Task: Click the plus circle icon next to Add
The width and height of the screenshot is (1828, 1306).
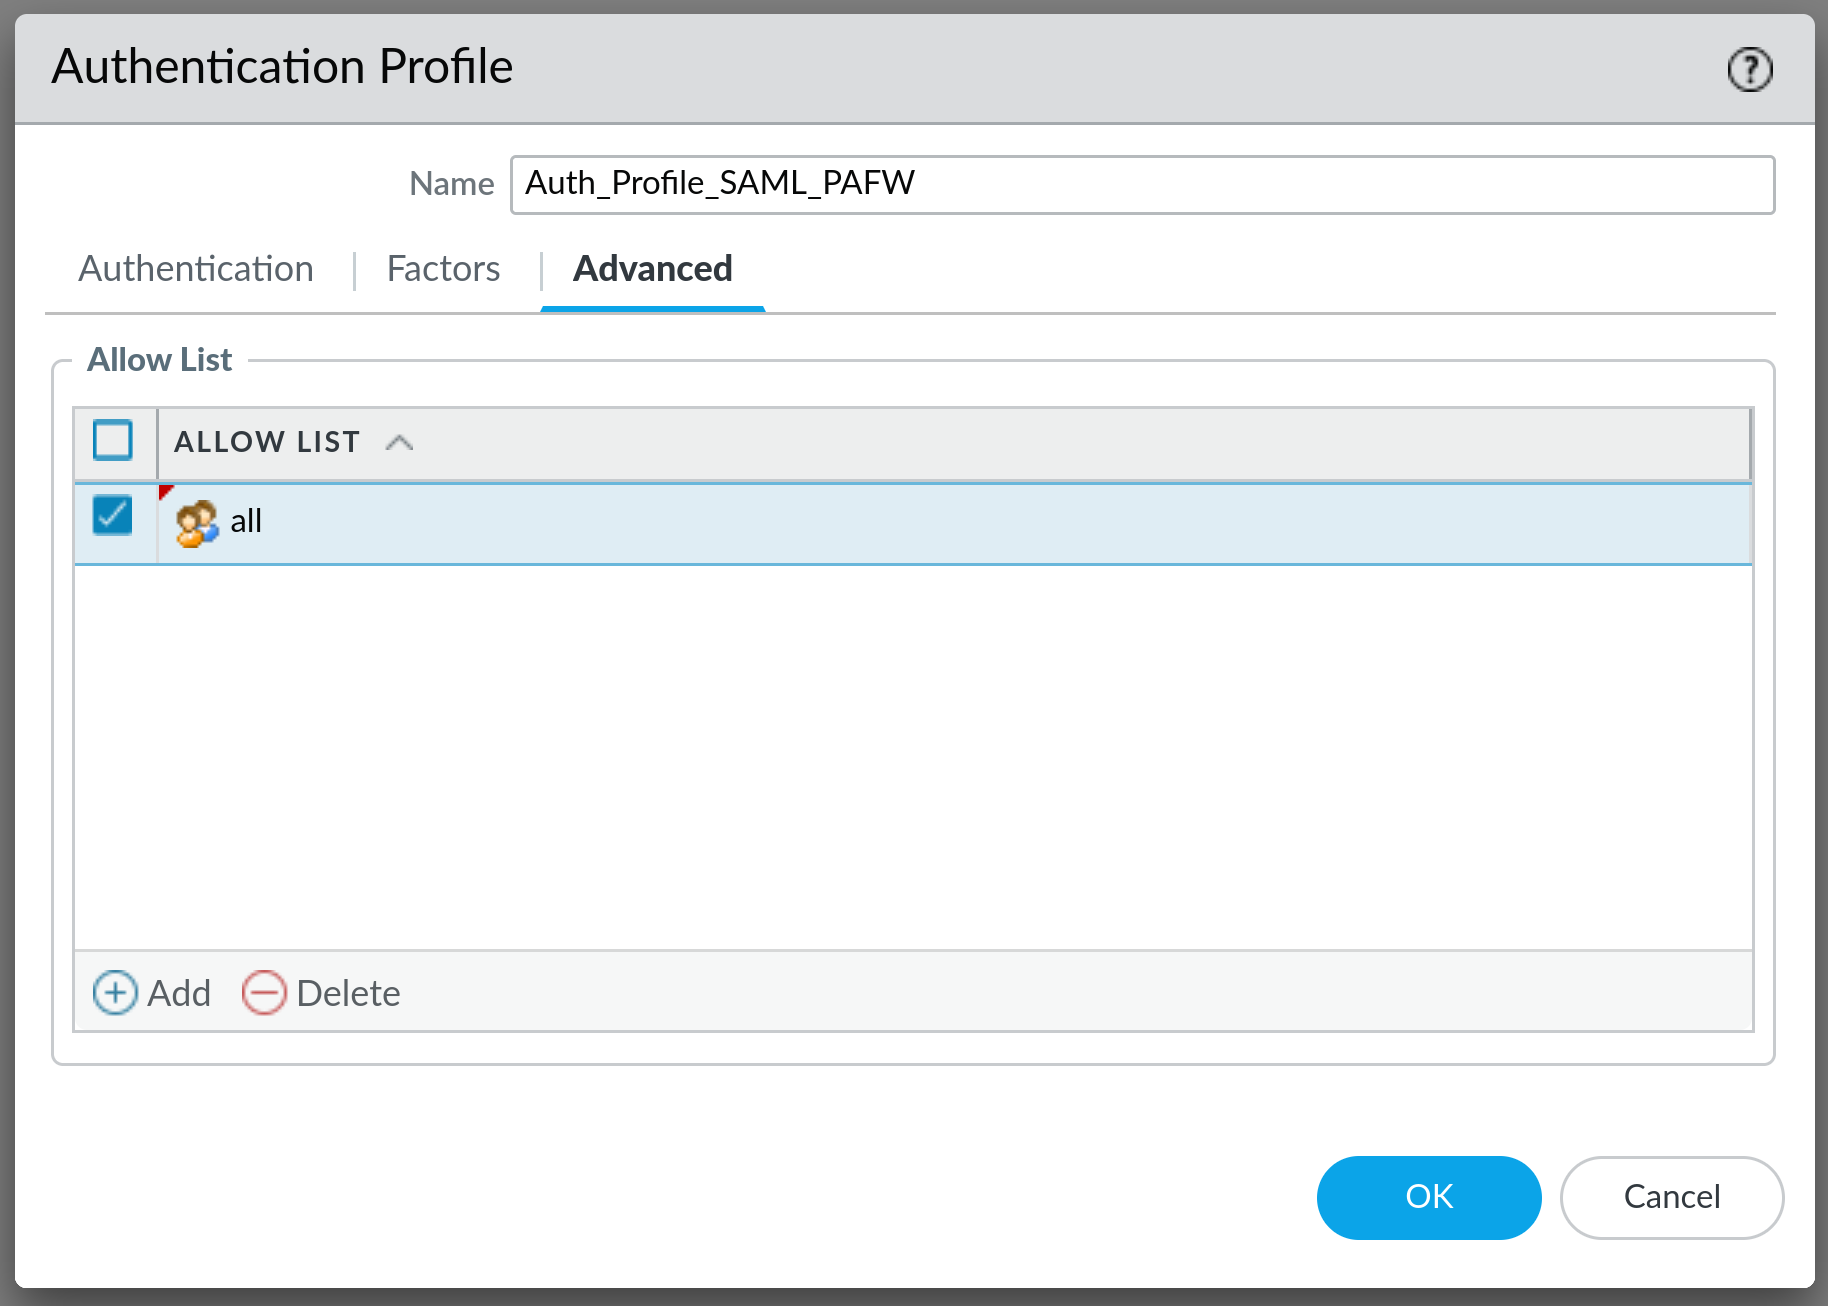Action: 115,993
